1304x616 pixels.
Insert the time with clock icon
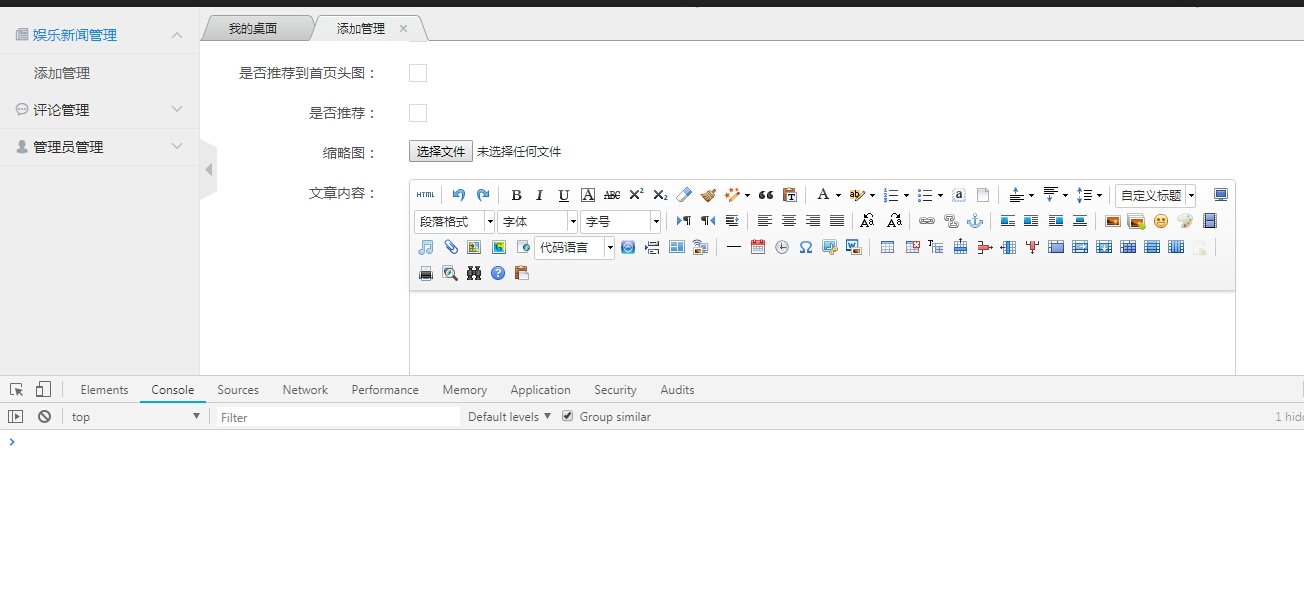coord(782,247)
